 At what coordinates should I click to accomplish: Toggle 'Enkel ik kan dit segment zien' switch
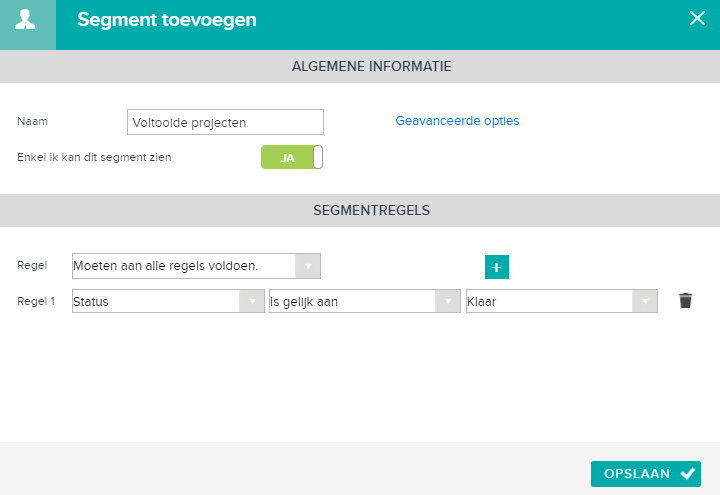(x=292, y=157)
